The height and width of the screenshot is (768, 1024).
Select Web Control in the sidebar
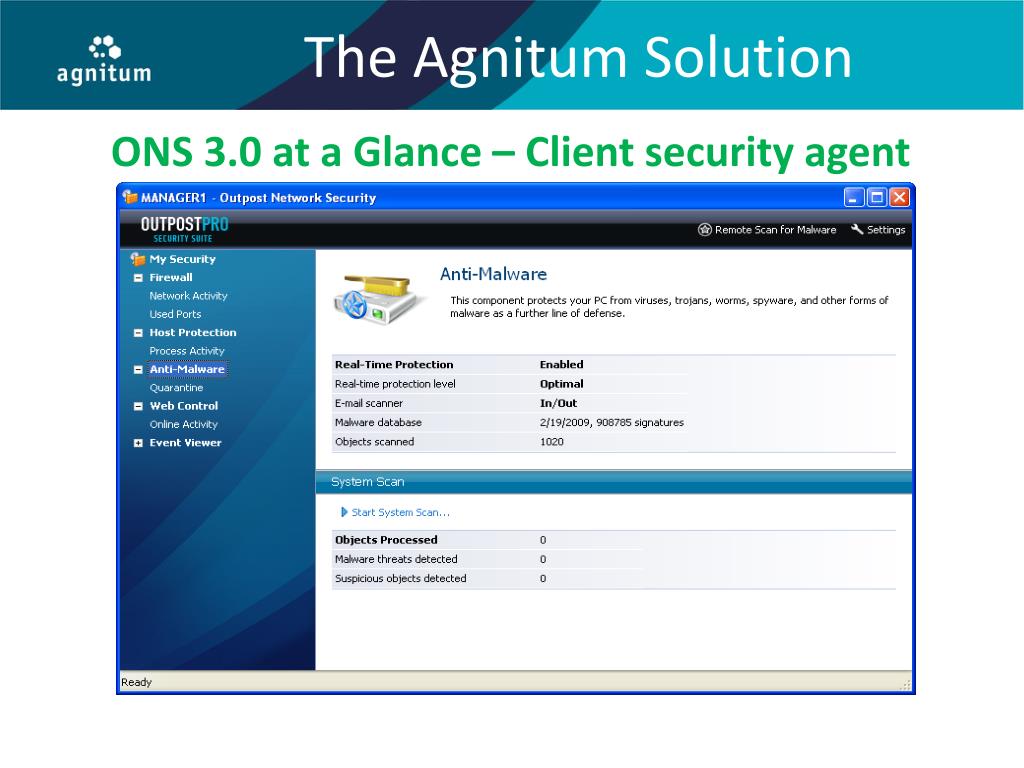[184, 406]
